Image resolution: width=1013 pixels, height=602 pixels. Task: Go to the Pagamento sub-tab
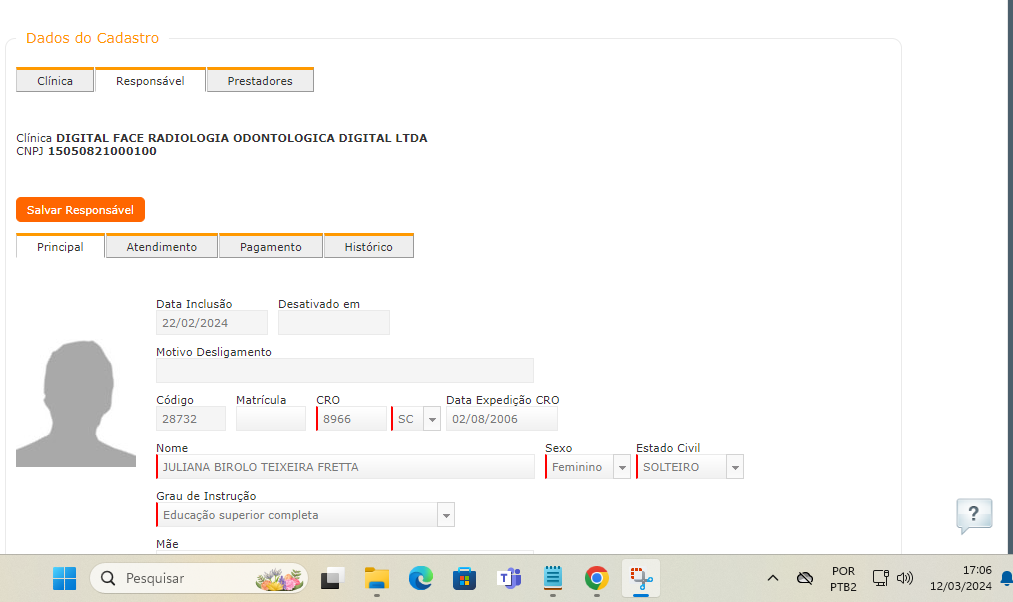(x=271, y=246)
